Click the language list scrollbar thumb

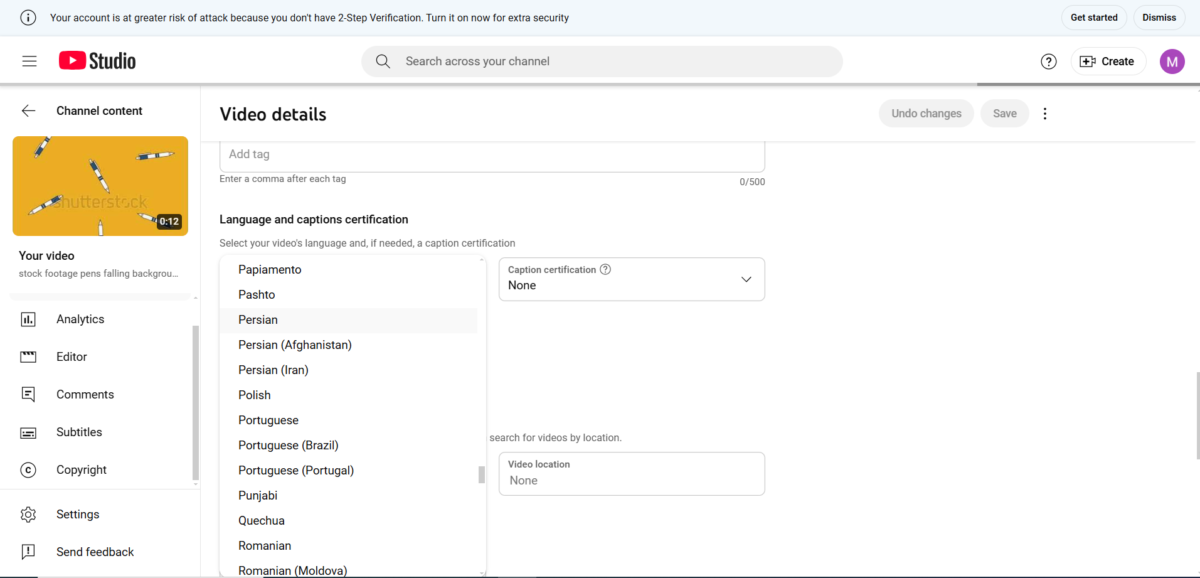[x=481, y=475]
